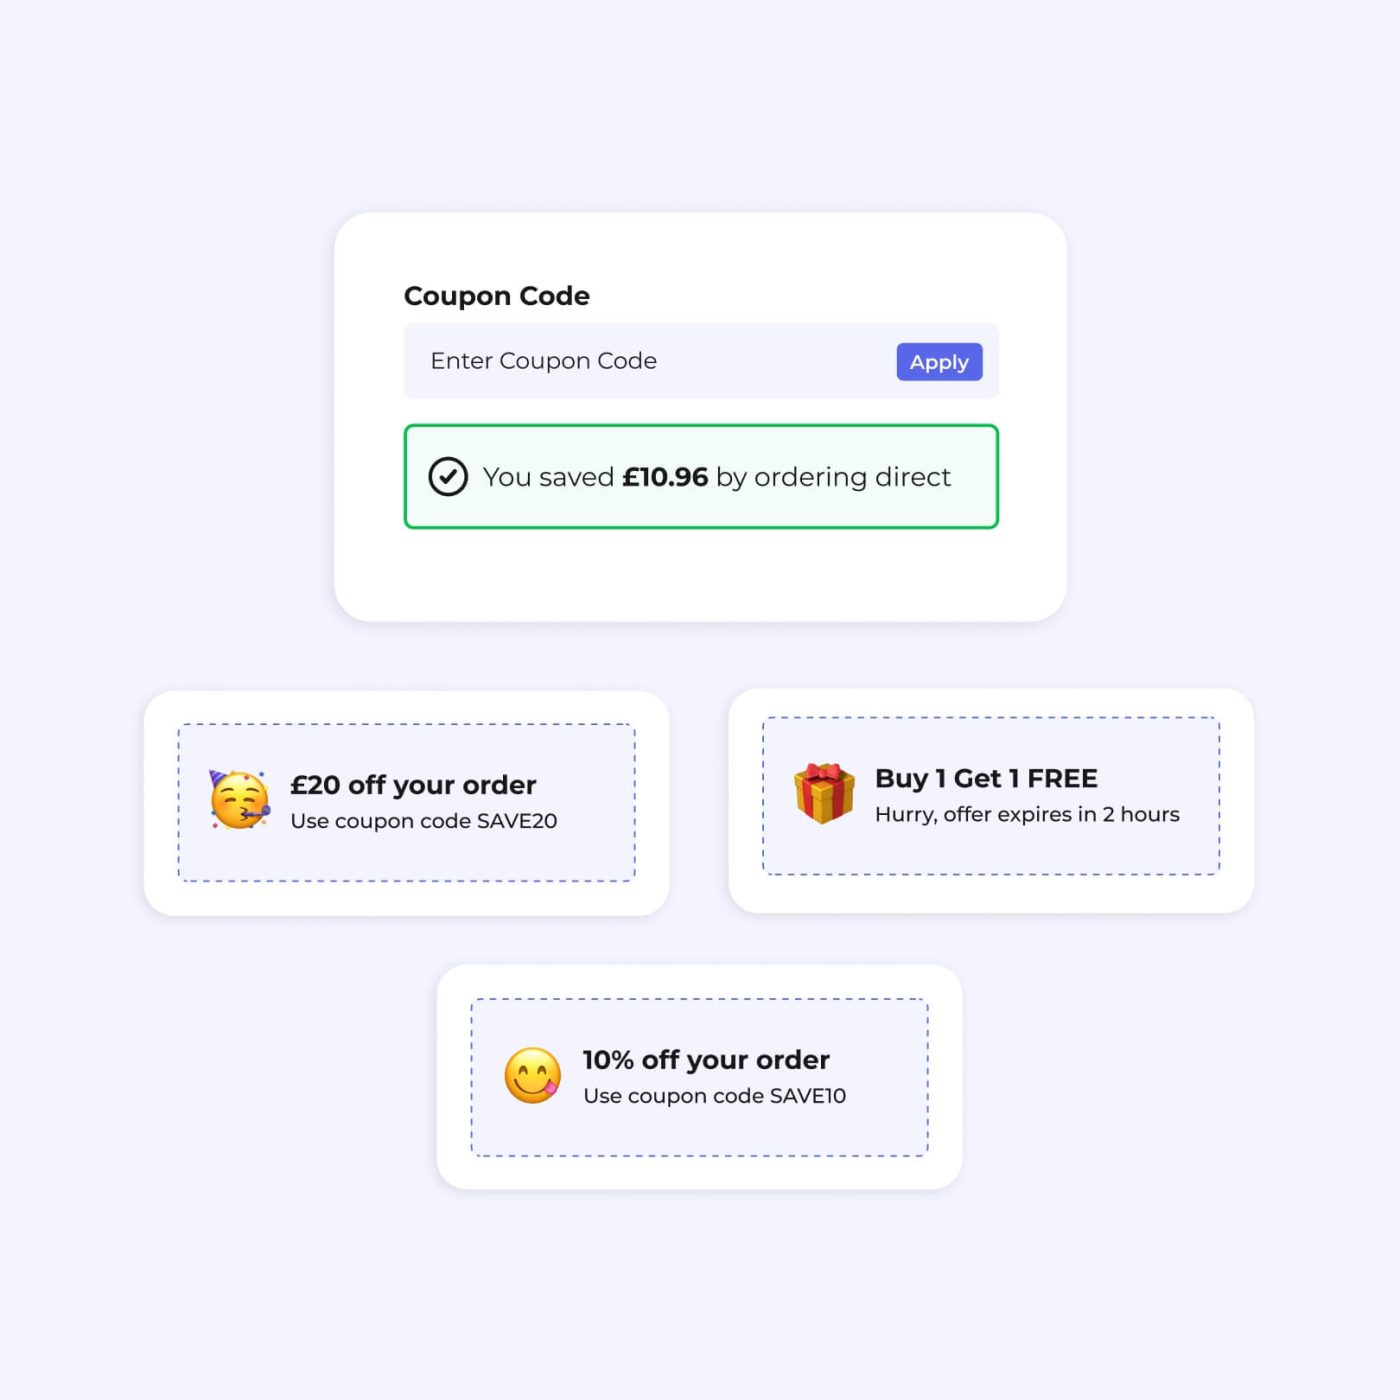Click the offer expiry countdown text
1400x1400 pixels.
click(x=1025, y=815)
